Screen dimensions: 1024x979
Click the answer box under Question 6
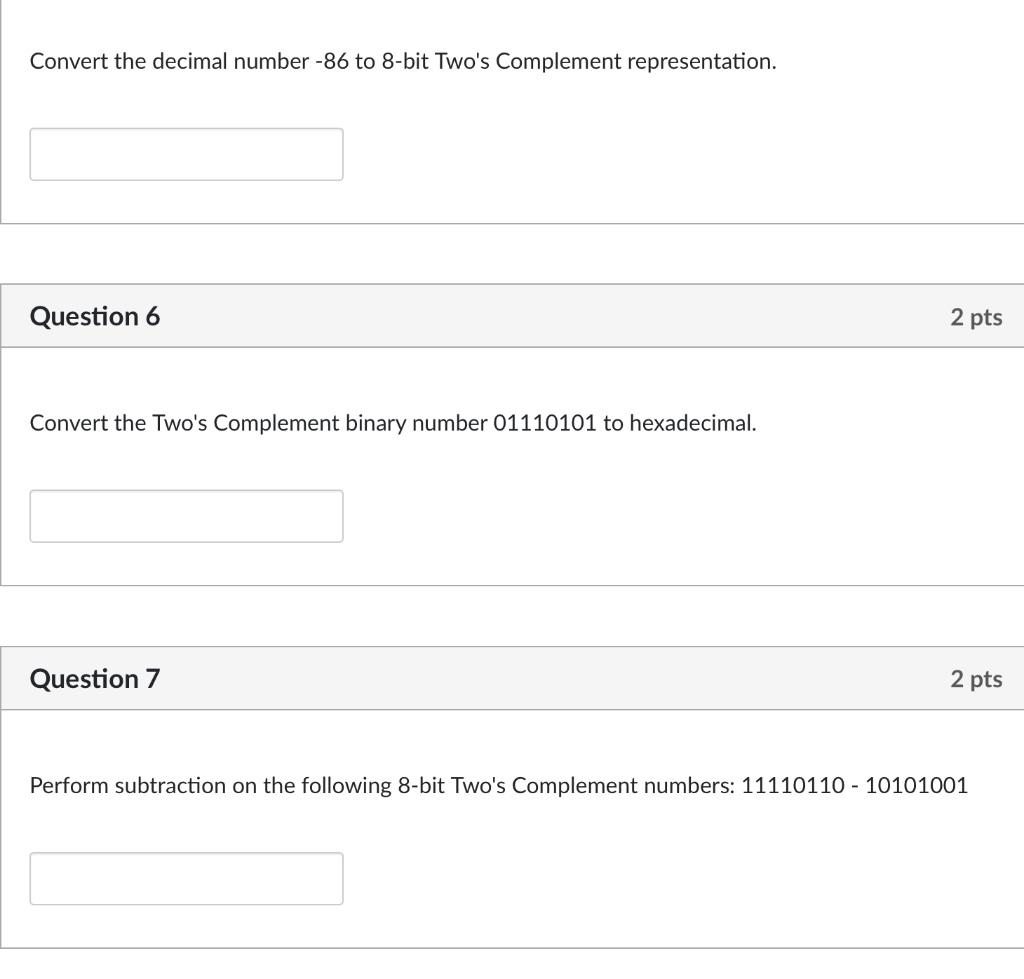click(186, 516)
